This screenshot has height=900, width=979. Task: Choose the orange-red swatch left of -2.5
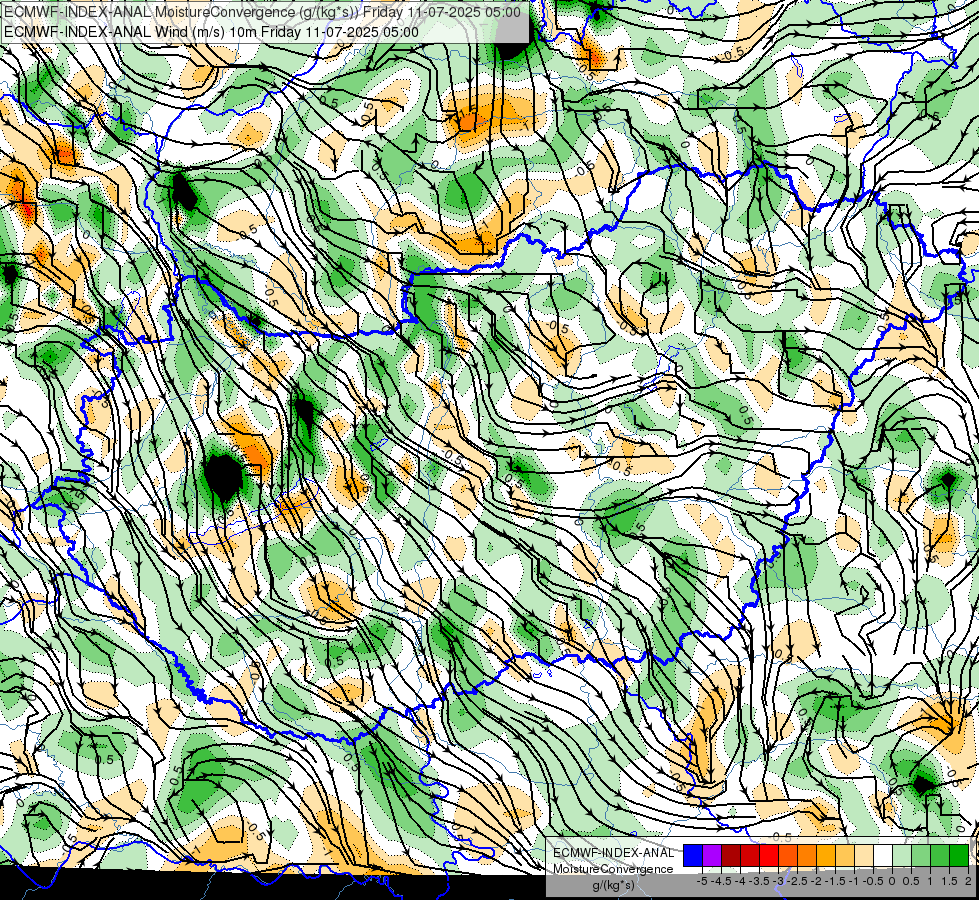click(788, 855)
